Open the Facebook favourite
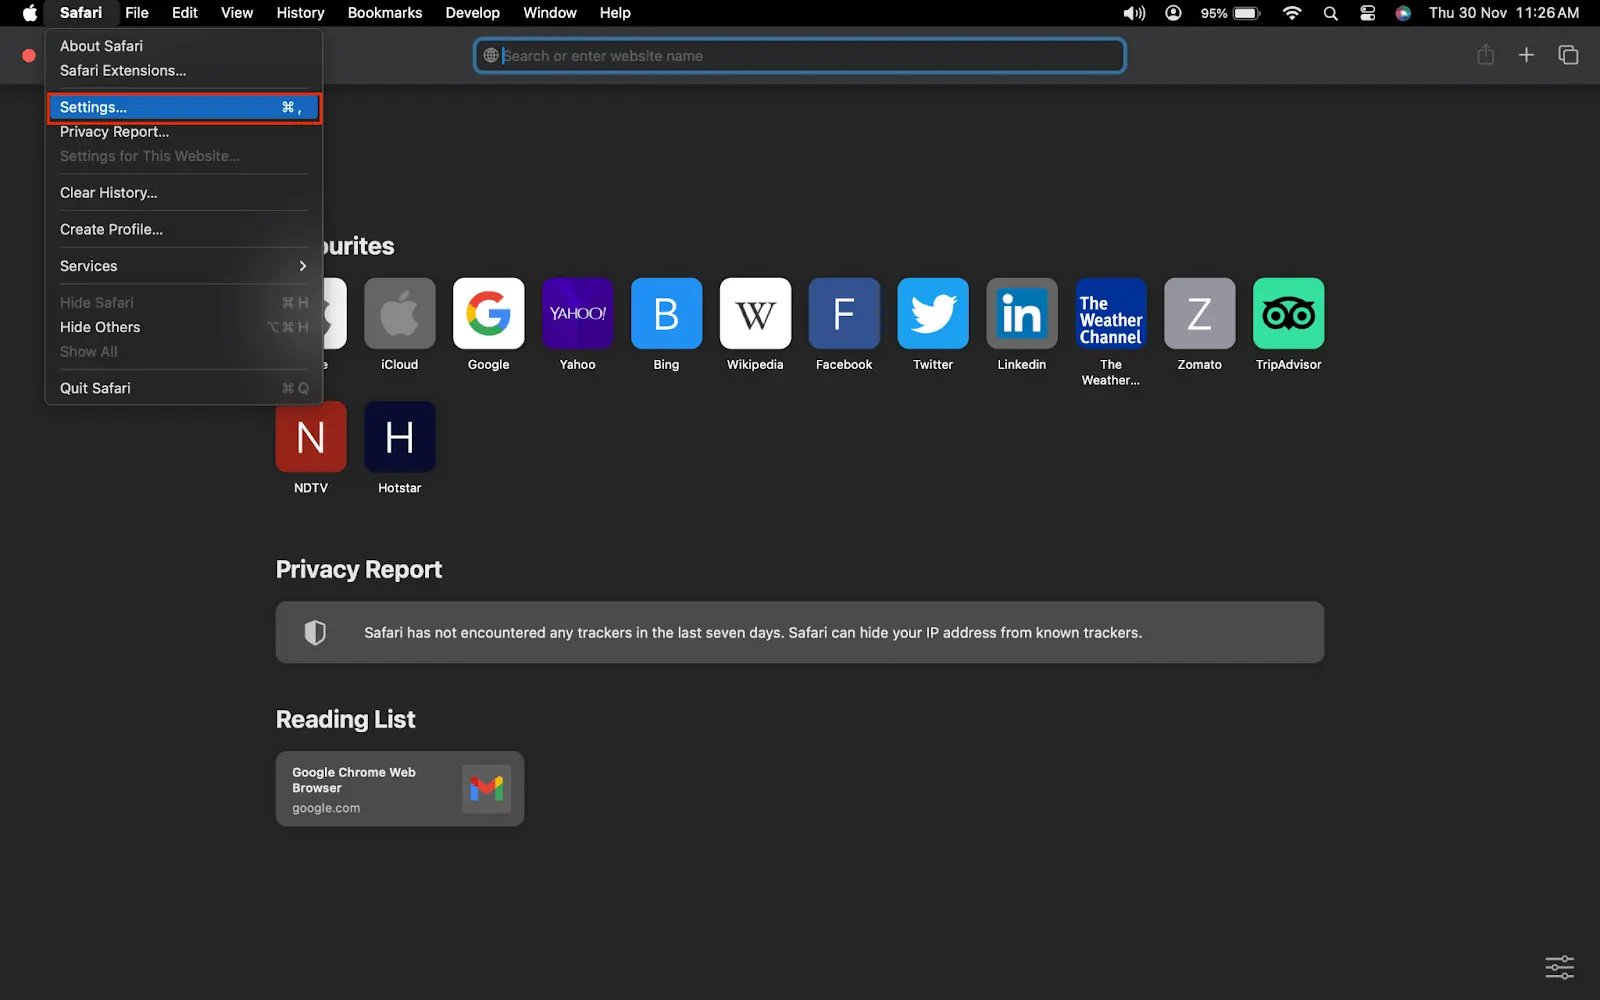The image size is (1600, 1000). pyautogui.click(x=843, y=313)
